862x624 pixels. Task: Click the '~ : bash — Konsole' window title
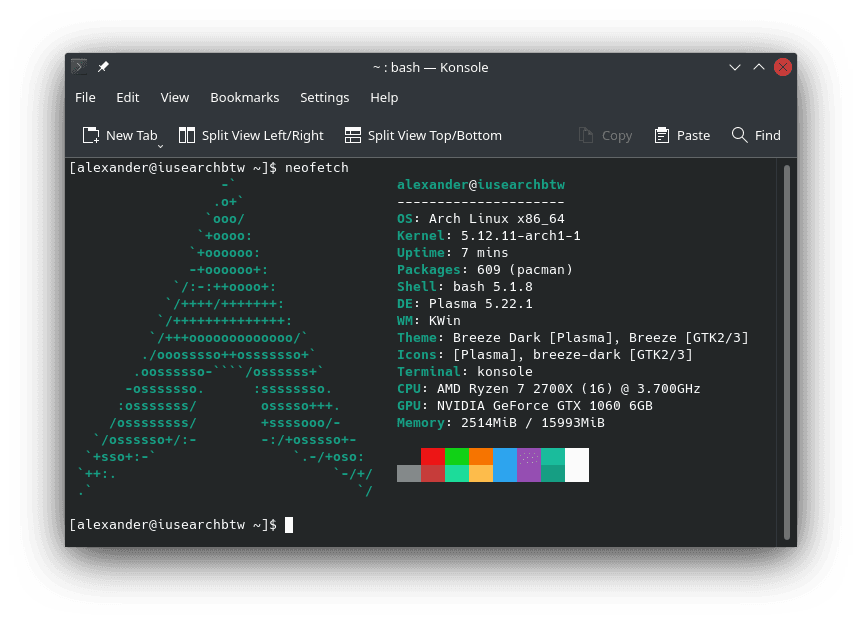point(430,67)
